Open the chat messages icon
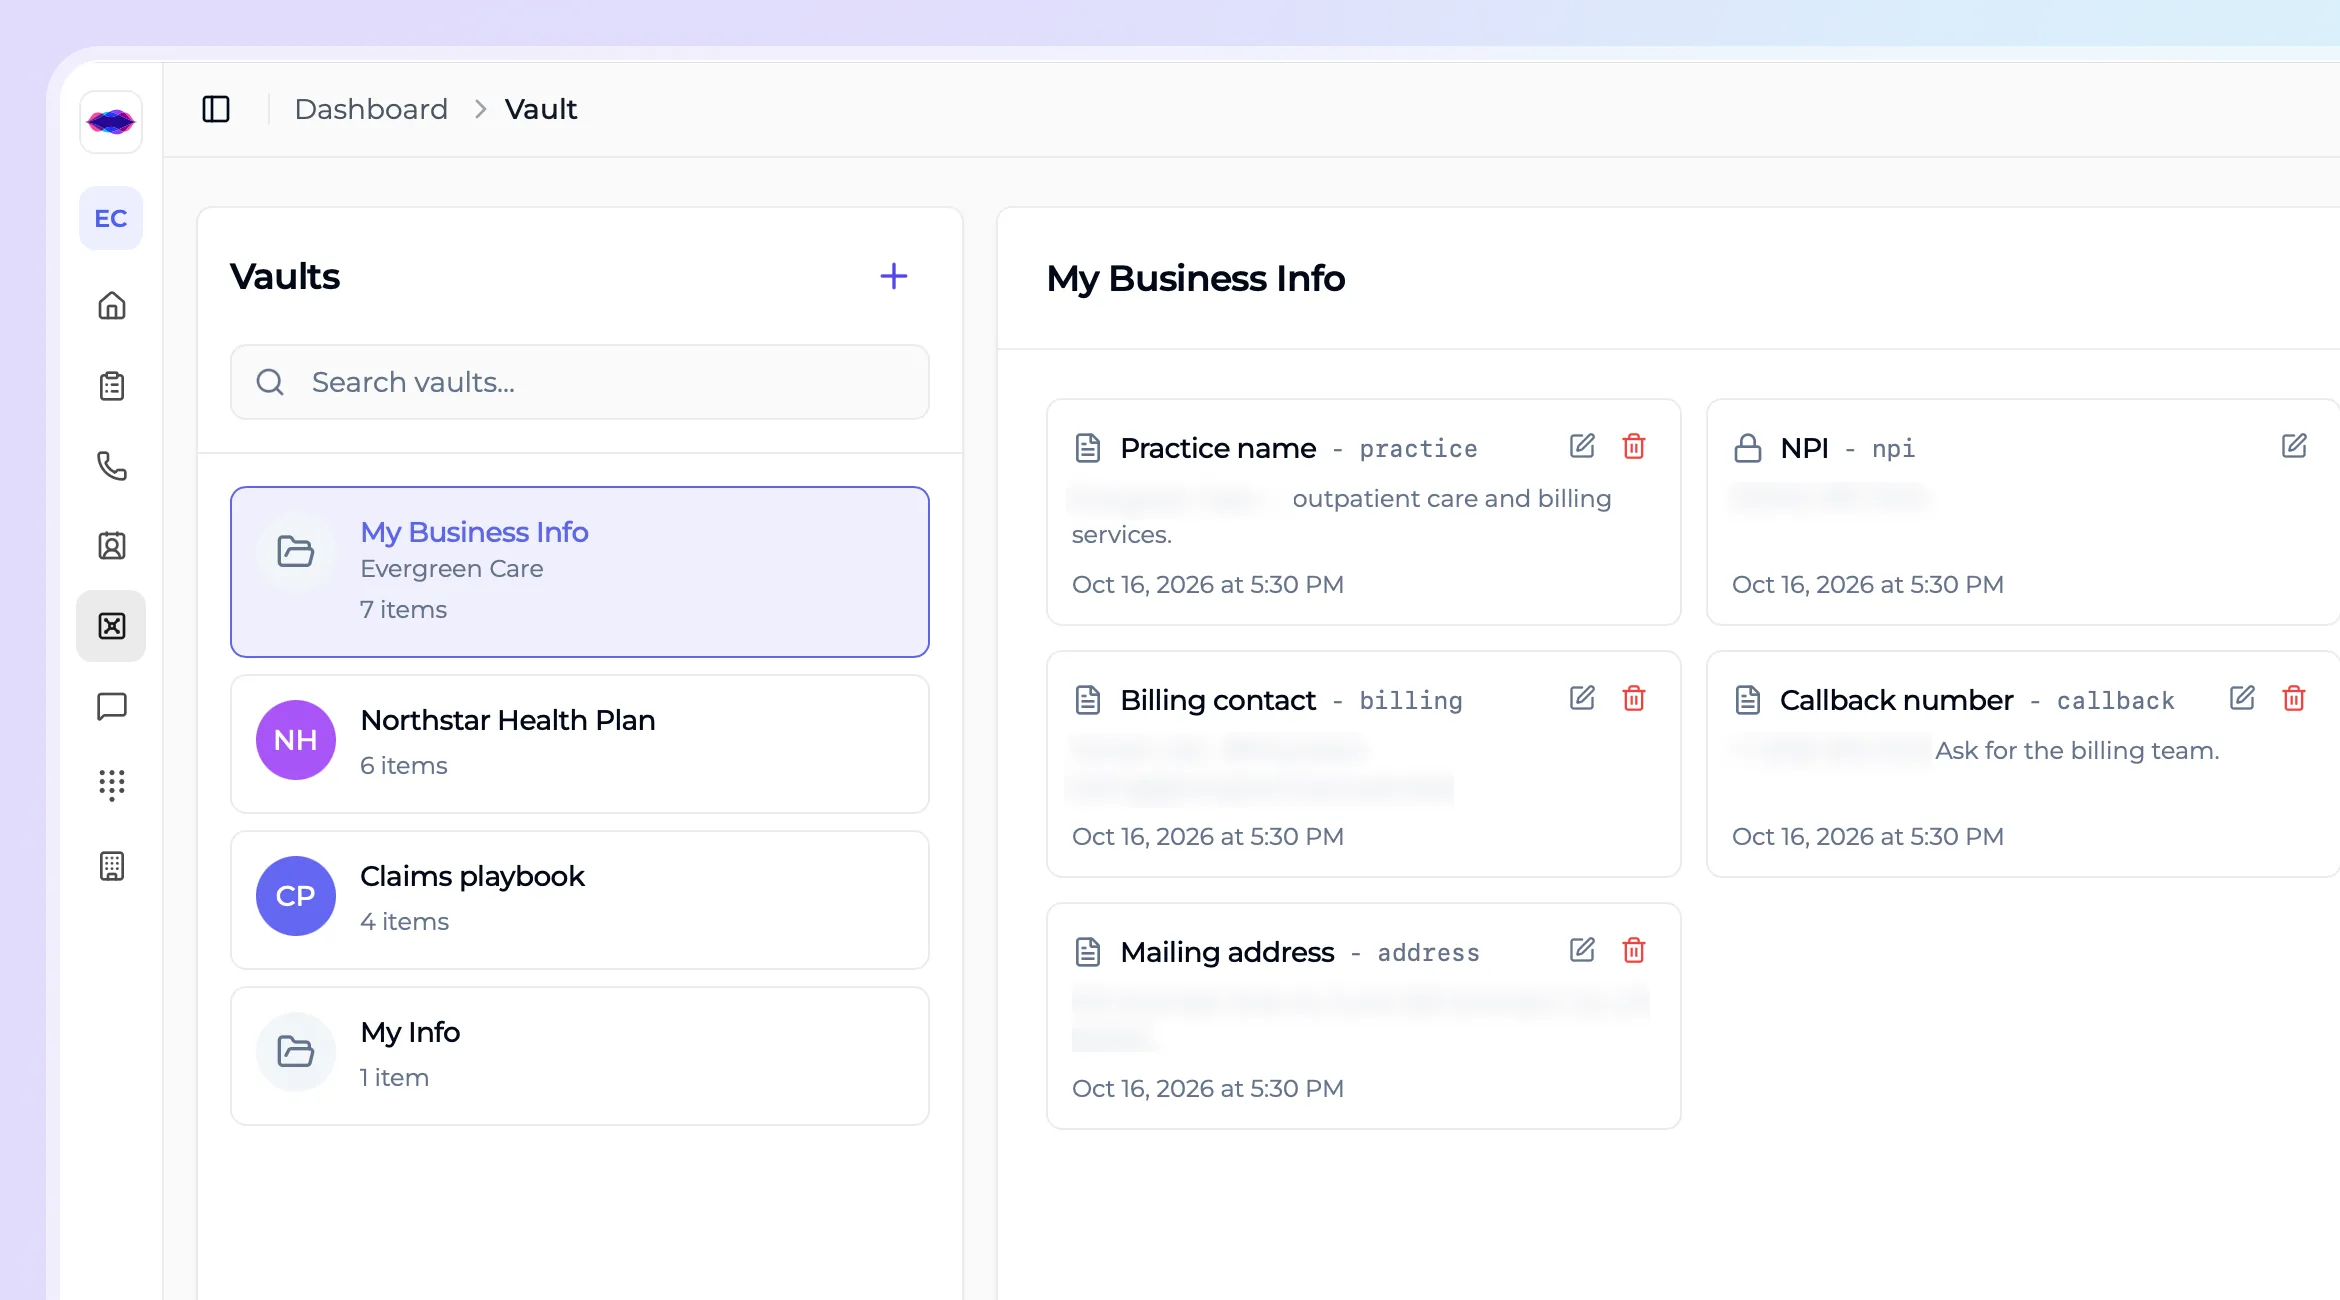The image size is (2340, 1300). (x=111, y=706)
